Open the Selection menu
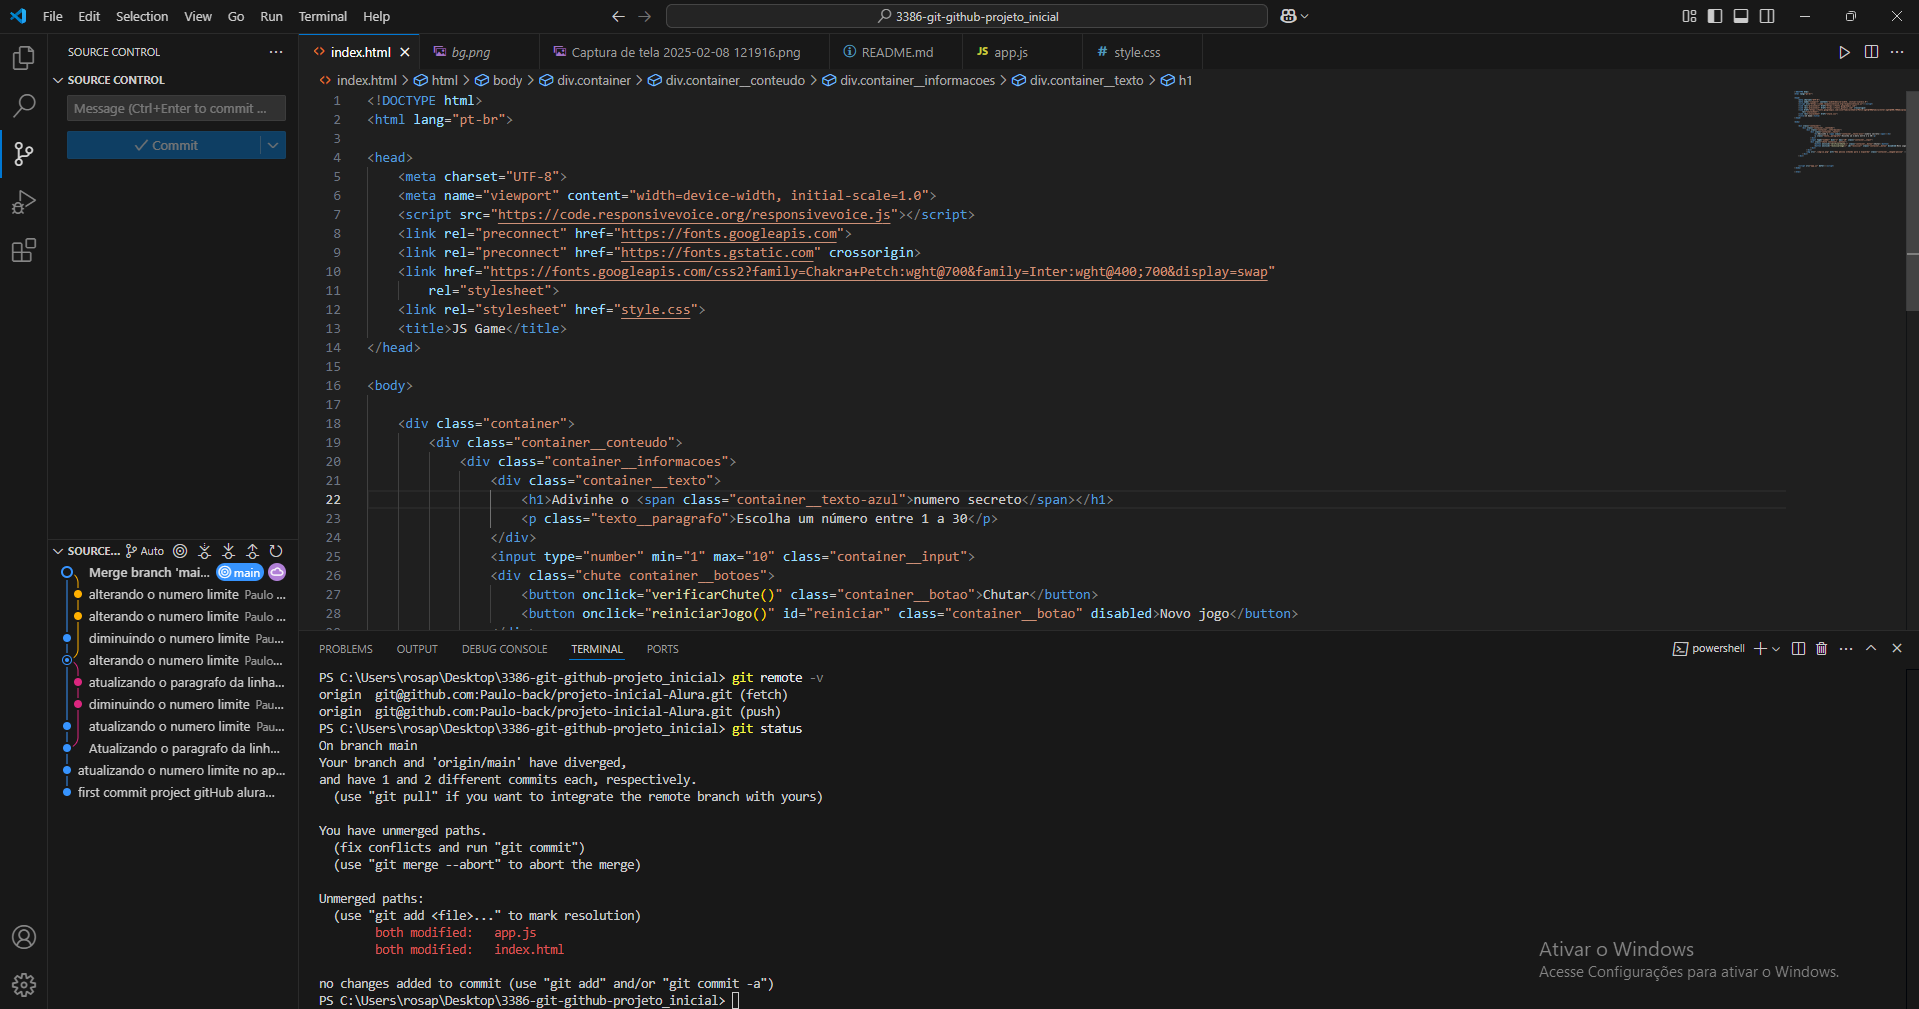 [142, 16]
